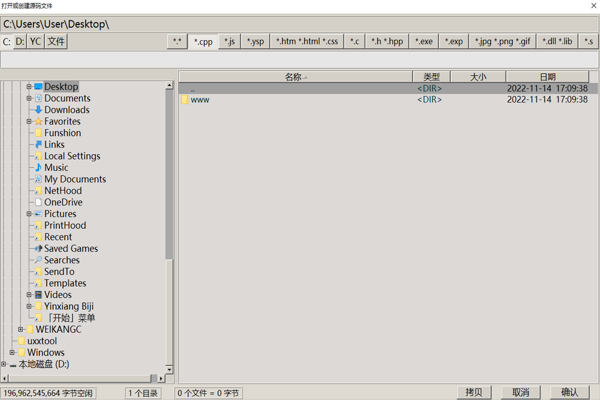The width and height of the screenshot is (600, 400).
Task: Click the Saved Games icon
Action: click(38, 249)
